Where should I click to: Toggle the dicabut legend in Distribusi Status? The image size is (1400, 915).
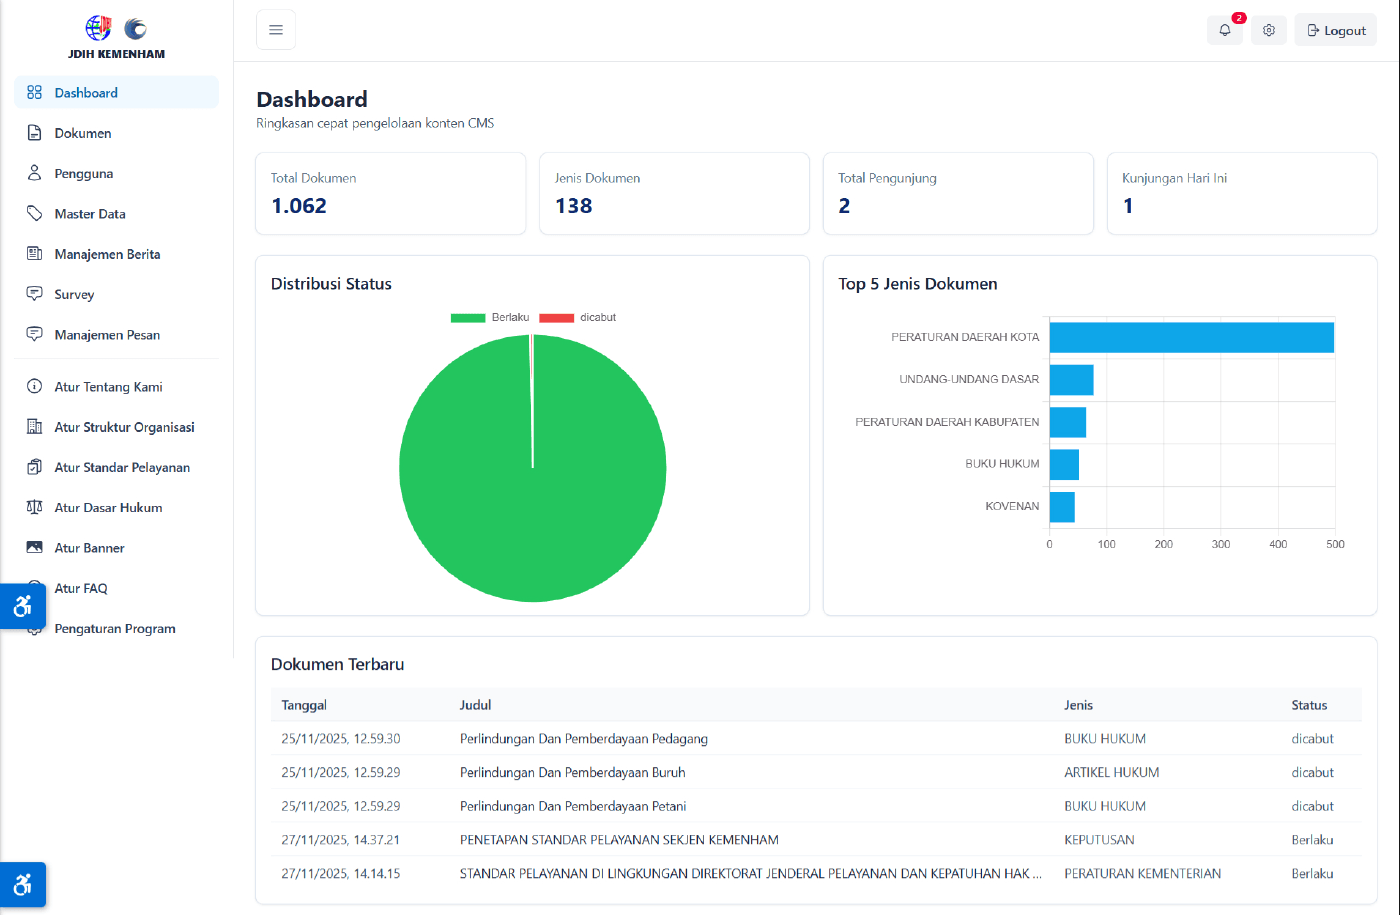(x=578, y=317)
